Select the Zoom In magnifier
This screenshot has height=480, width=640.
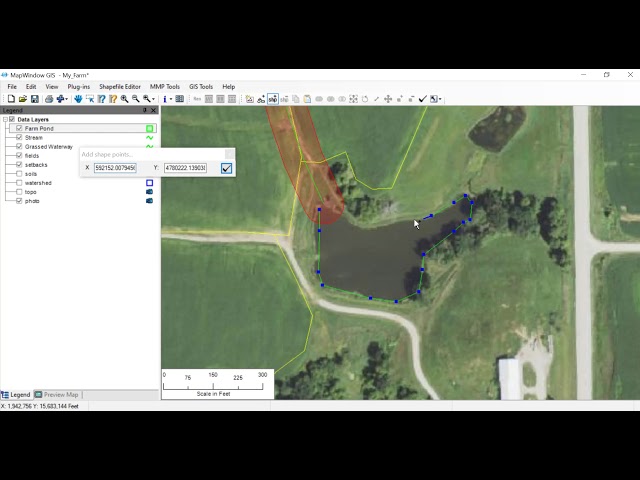(x=124, y=99)
